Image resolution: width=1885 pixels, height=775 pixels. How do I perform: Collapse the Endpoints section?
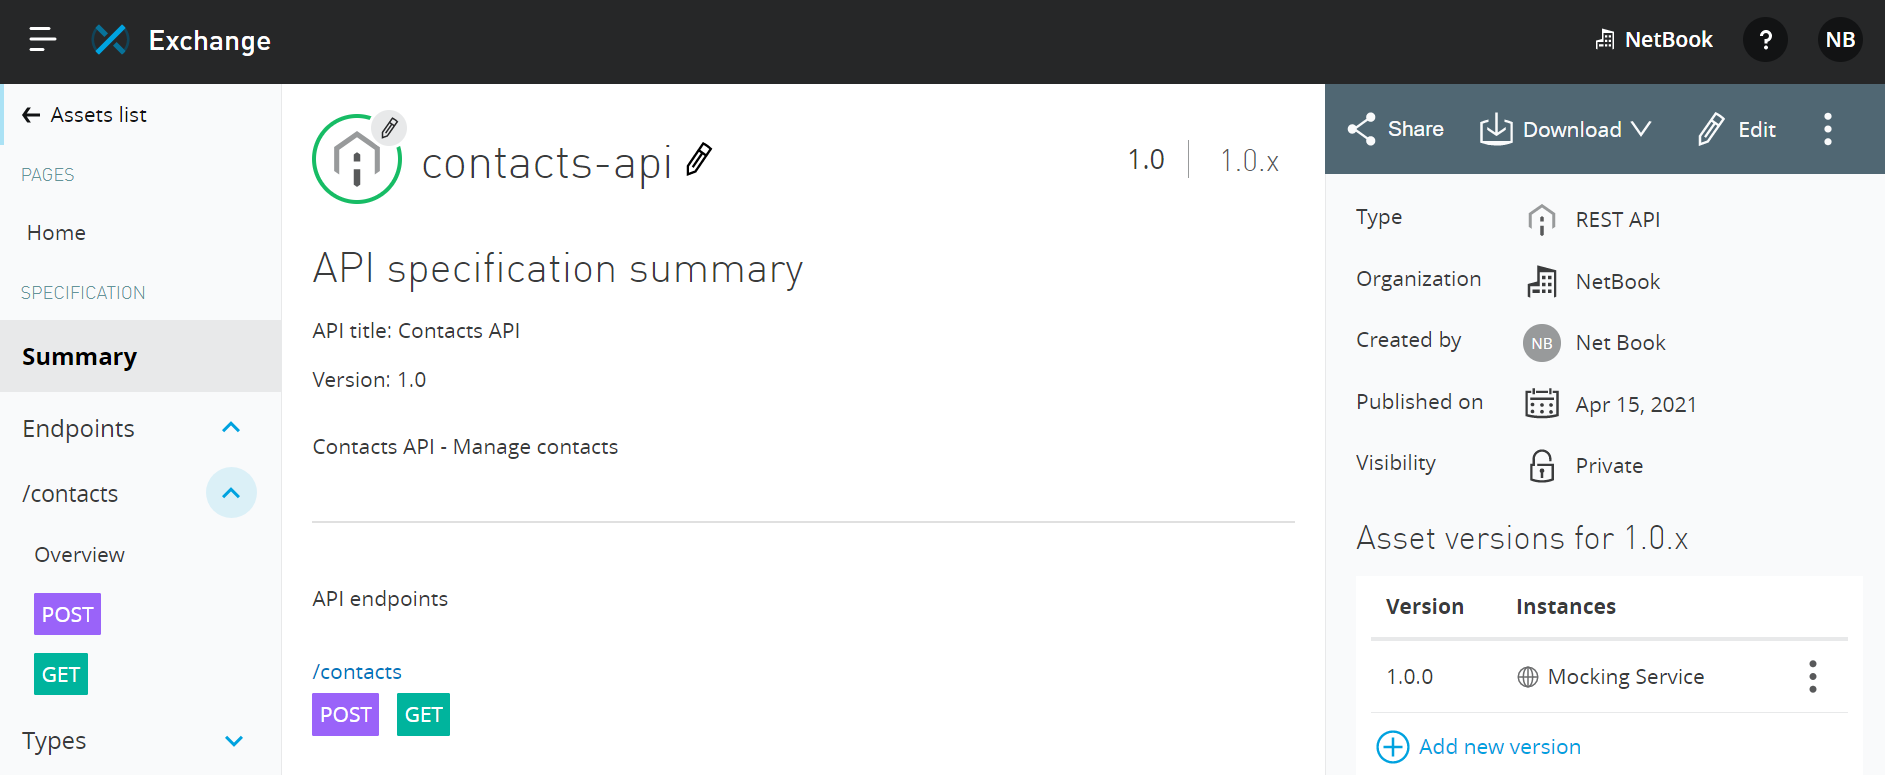[x=231, y=427]
